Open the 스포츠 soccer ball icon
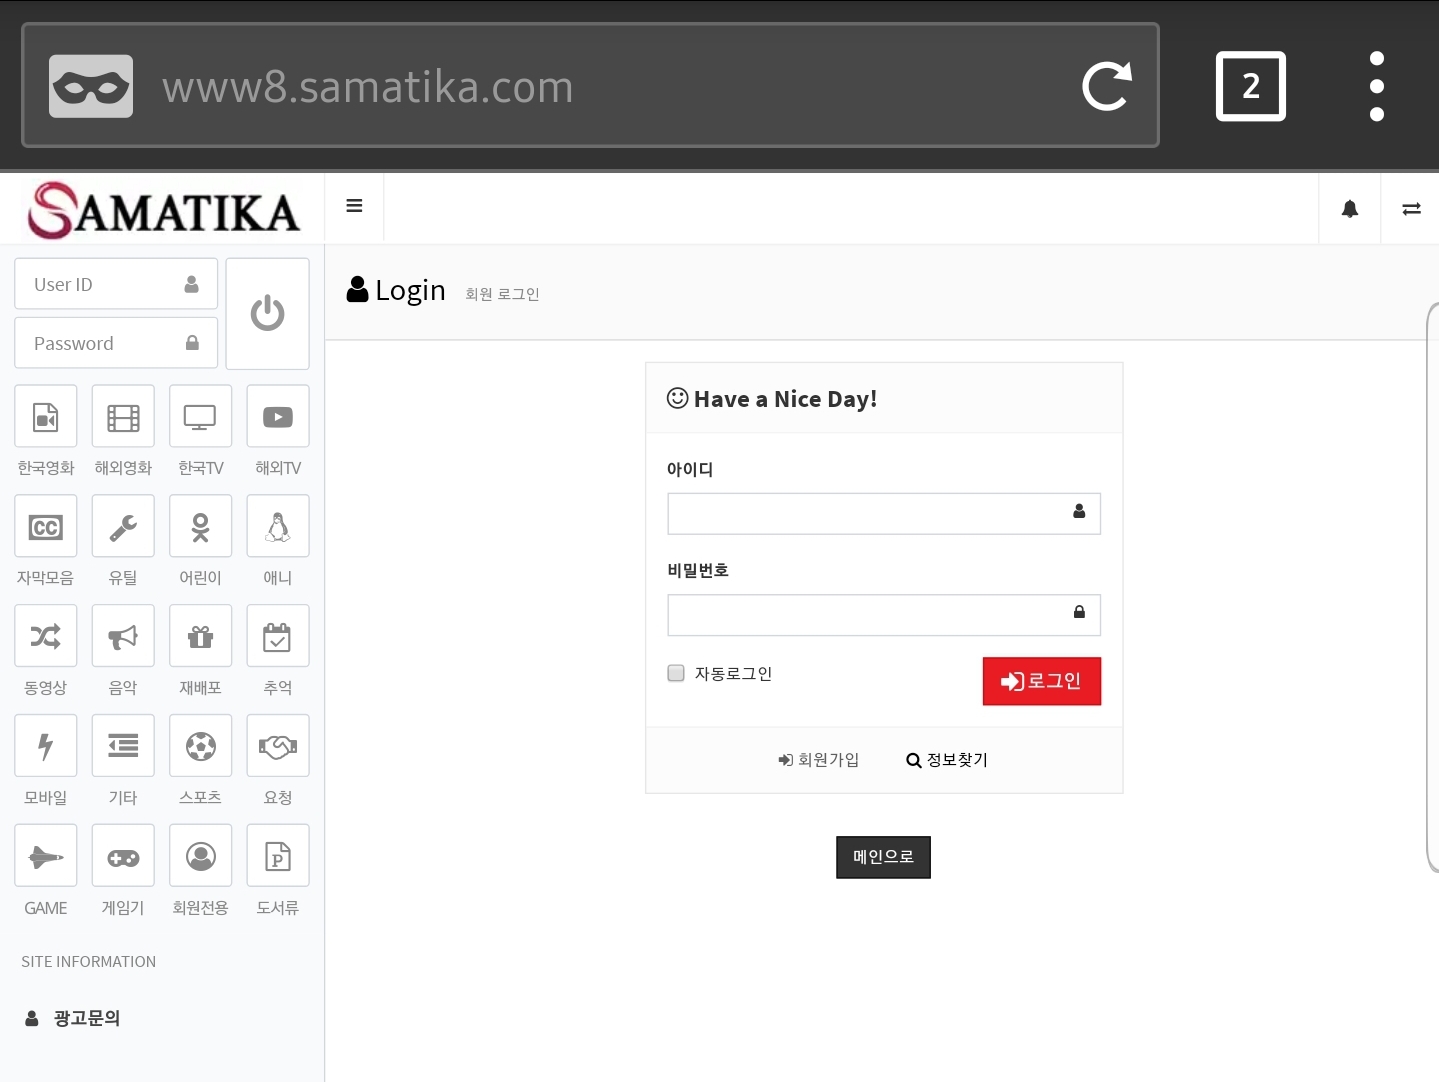The height and width of the screenshot is (1082, 1439). 200,746
